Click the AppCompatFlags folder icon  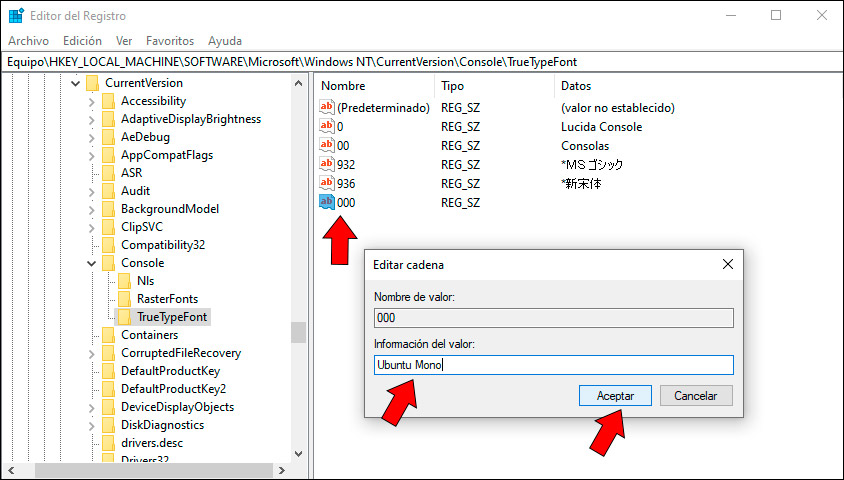click(108, 155)
